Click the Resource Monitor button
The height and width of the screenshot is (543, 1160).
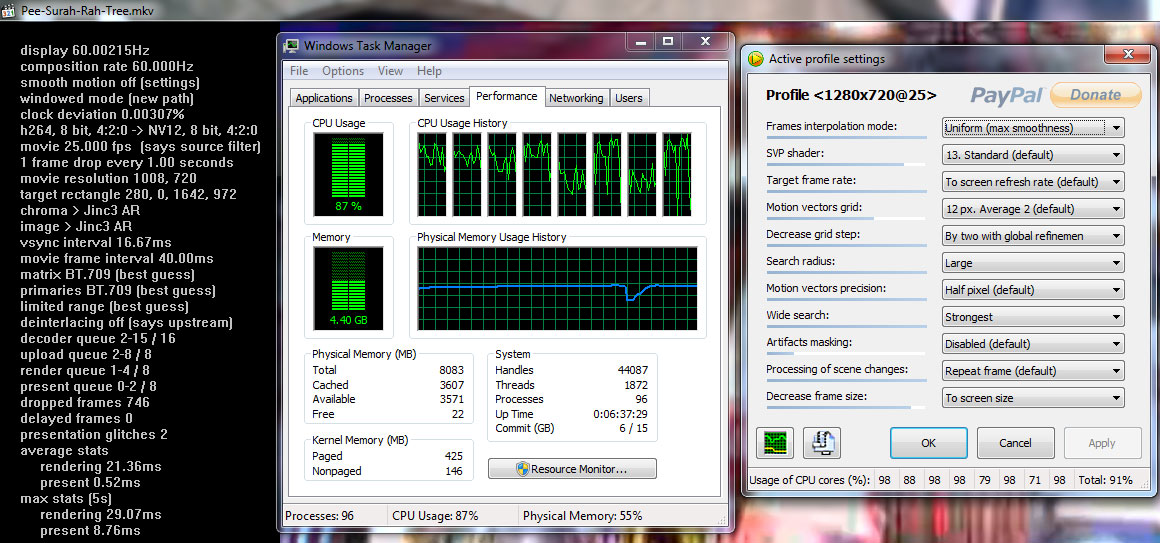(572, 469)
